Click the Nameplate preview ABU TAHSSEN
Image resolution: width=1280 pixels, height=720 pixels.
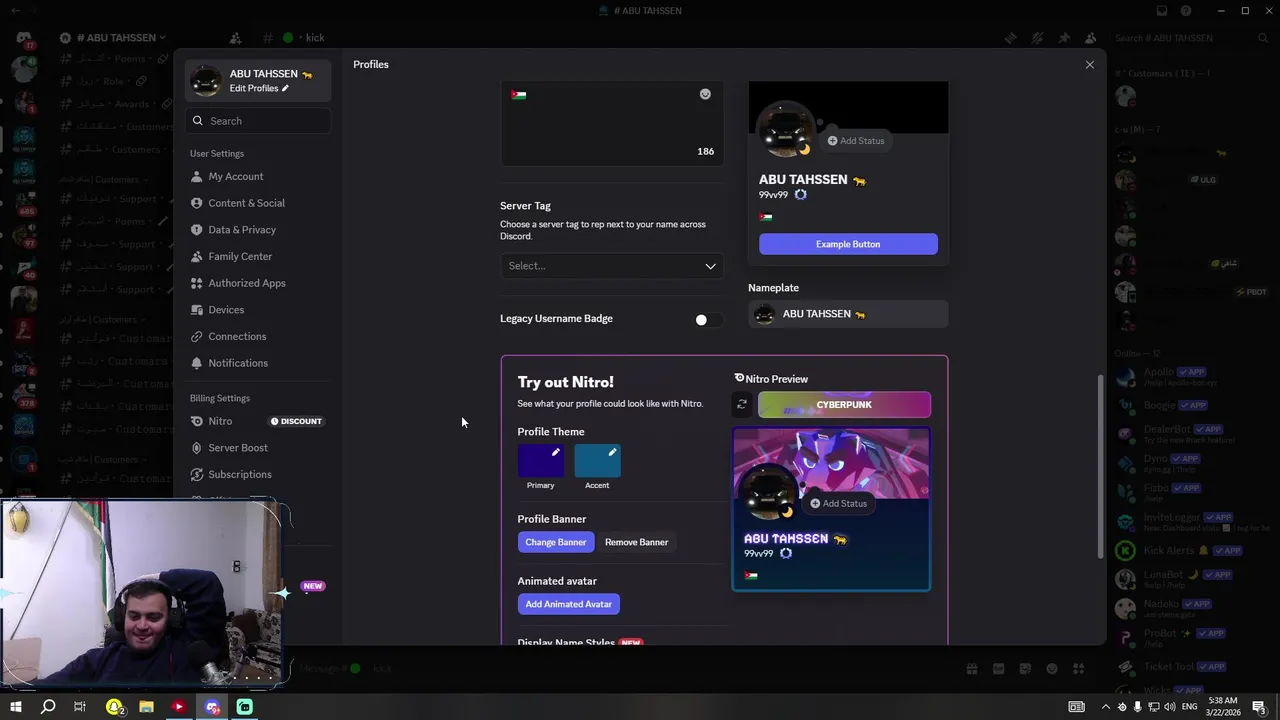point(848,314)
